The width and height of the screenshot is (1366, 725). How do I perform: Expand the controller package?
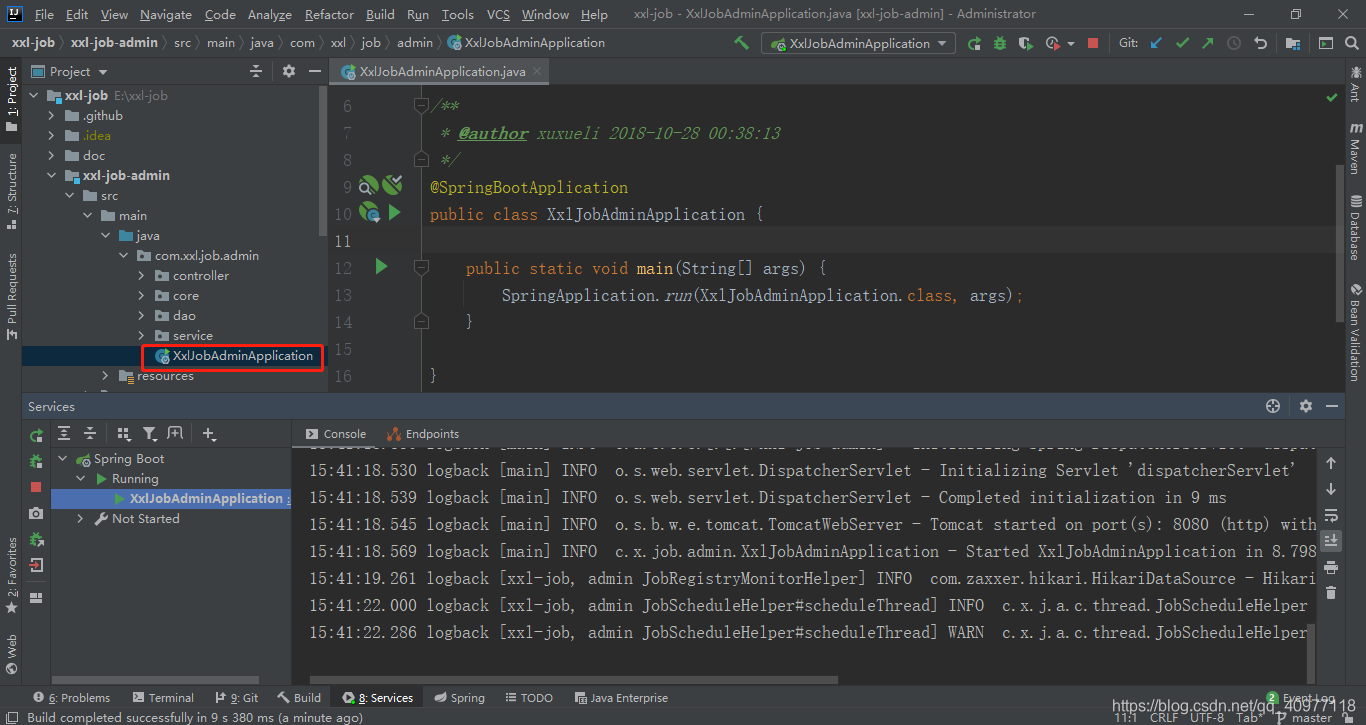[141, 276]
